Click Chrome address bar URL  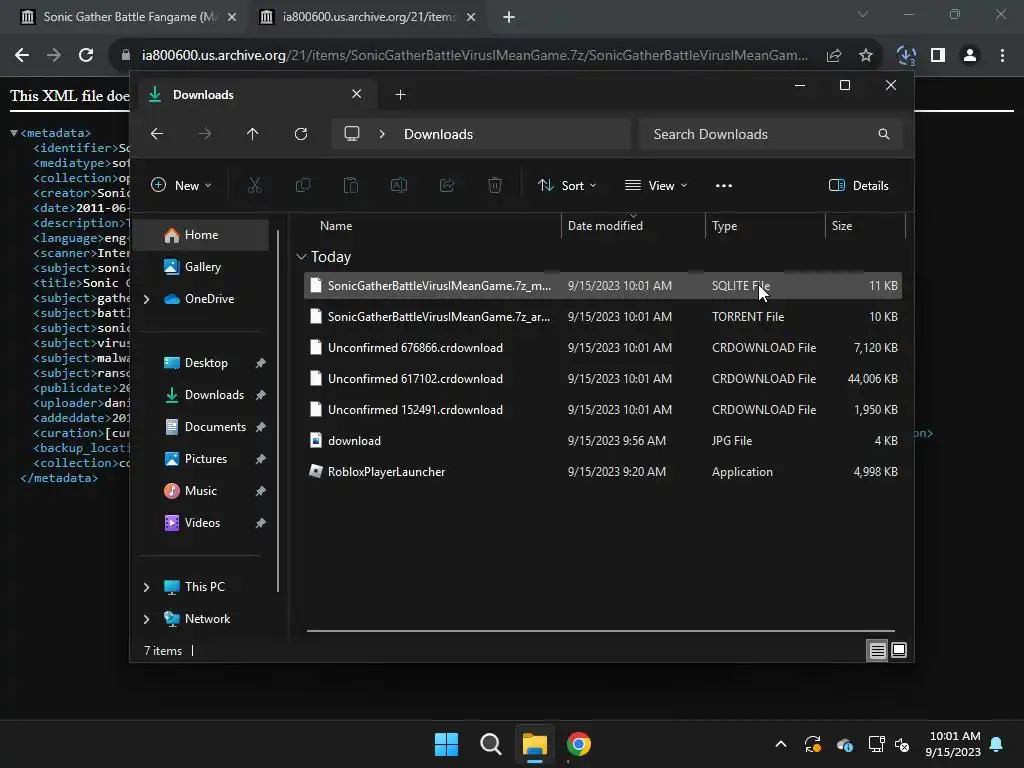[x=475, y=56]
